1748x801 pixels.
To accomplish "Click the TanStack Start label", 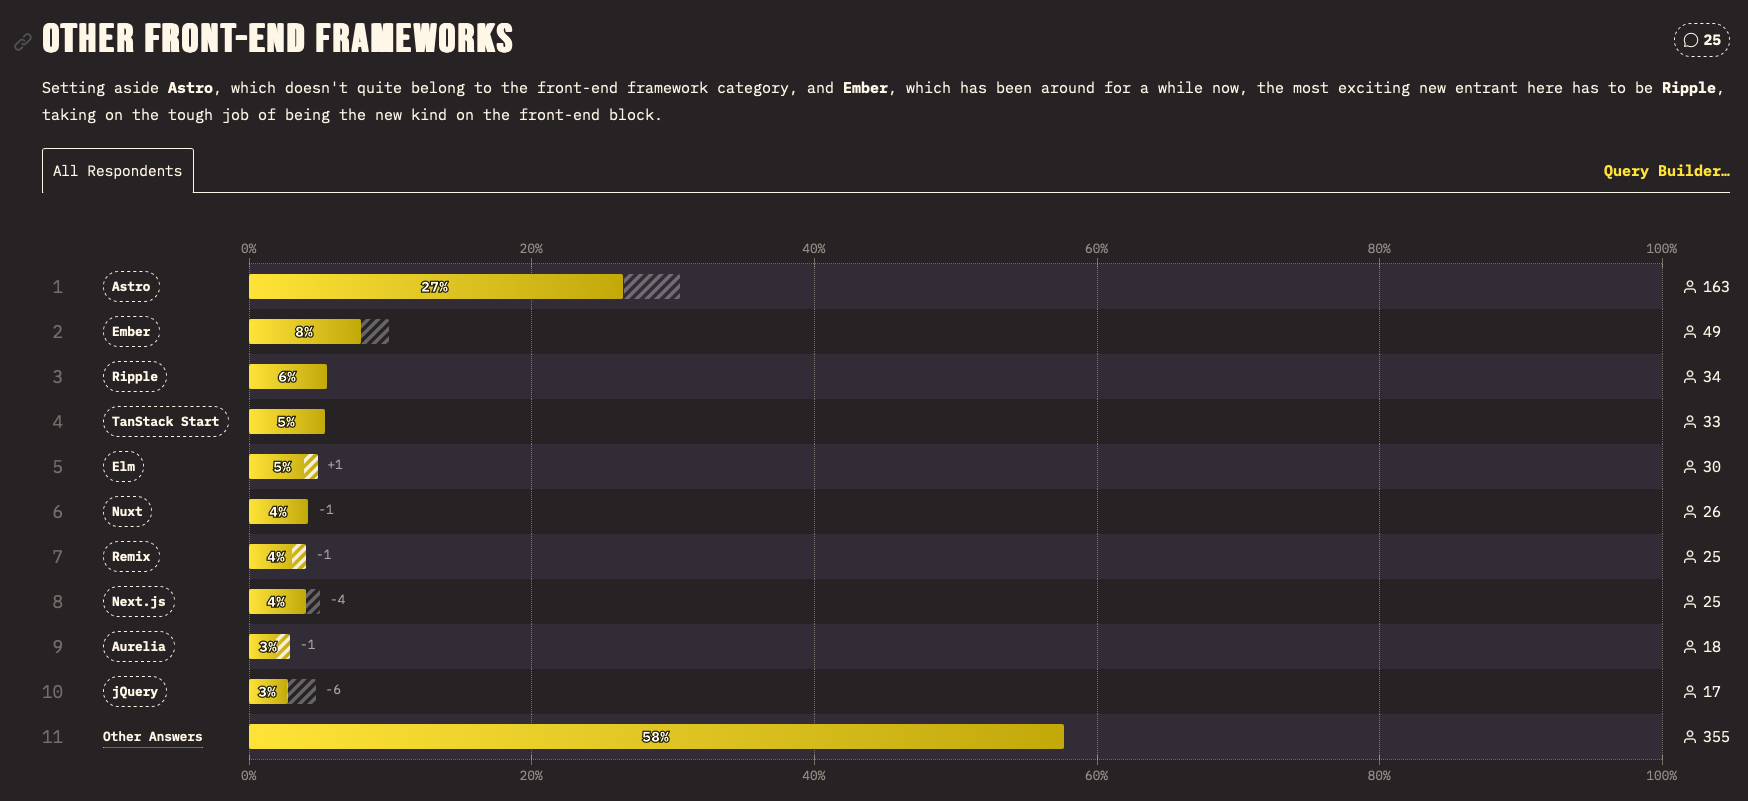I will [165, 422].
